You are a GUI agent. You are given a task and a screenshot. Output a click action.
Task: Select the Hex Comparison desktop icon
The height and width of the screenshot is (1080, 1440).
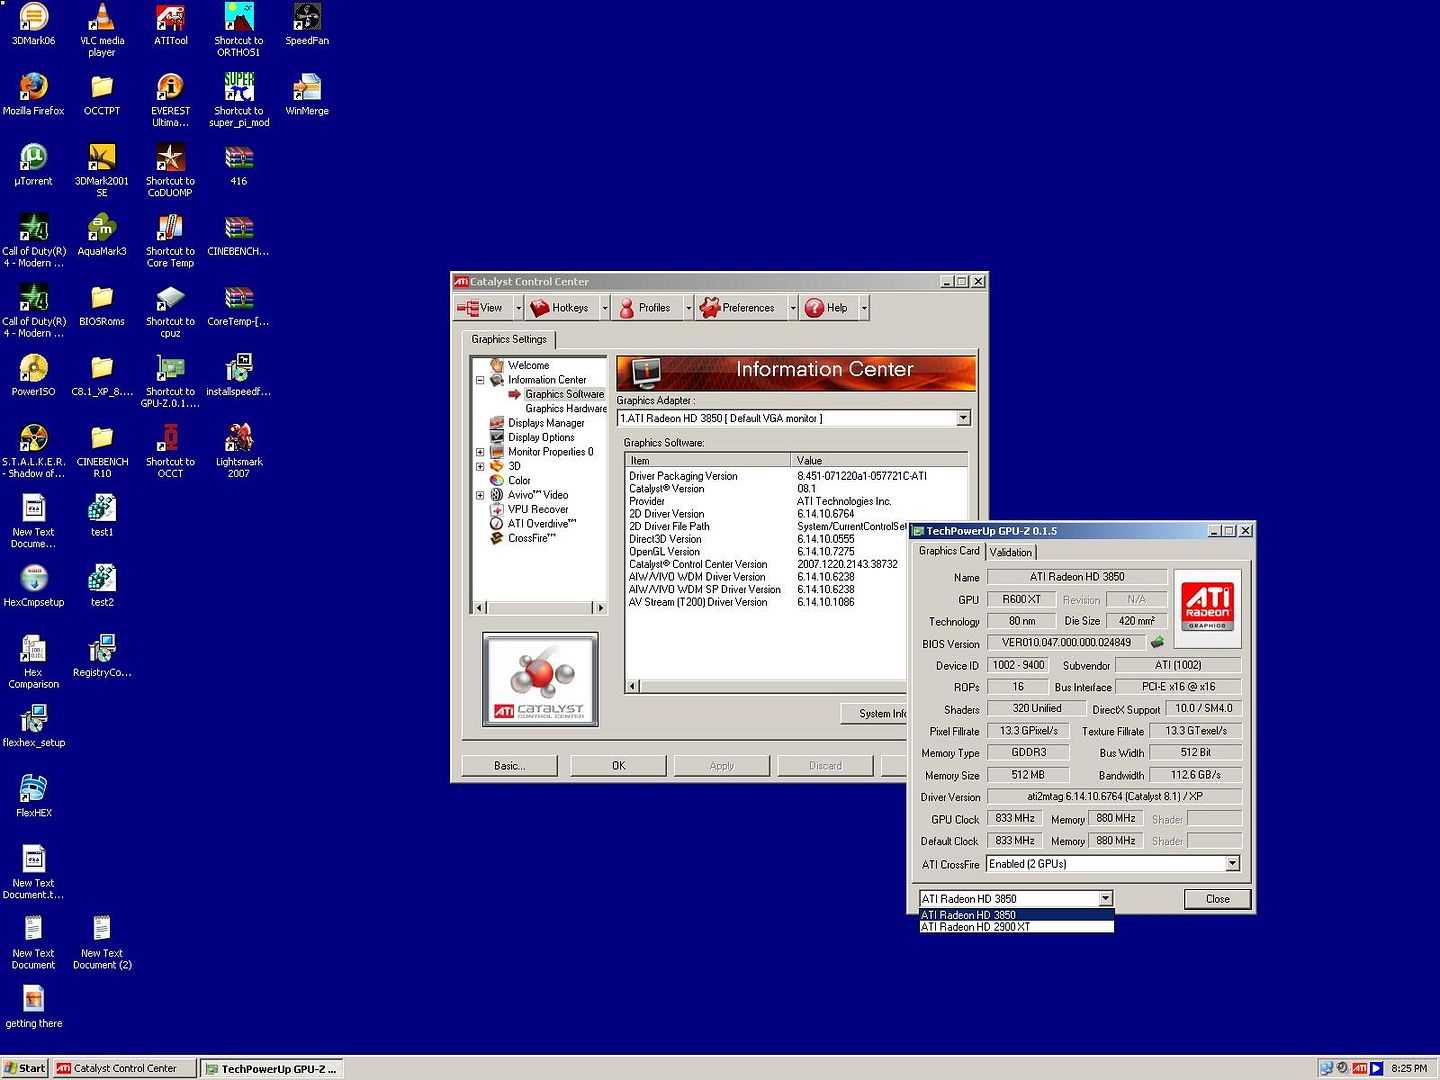coord(34,660)
